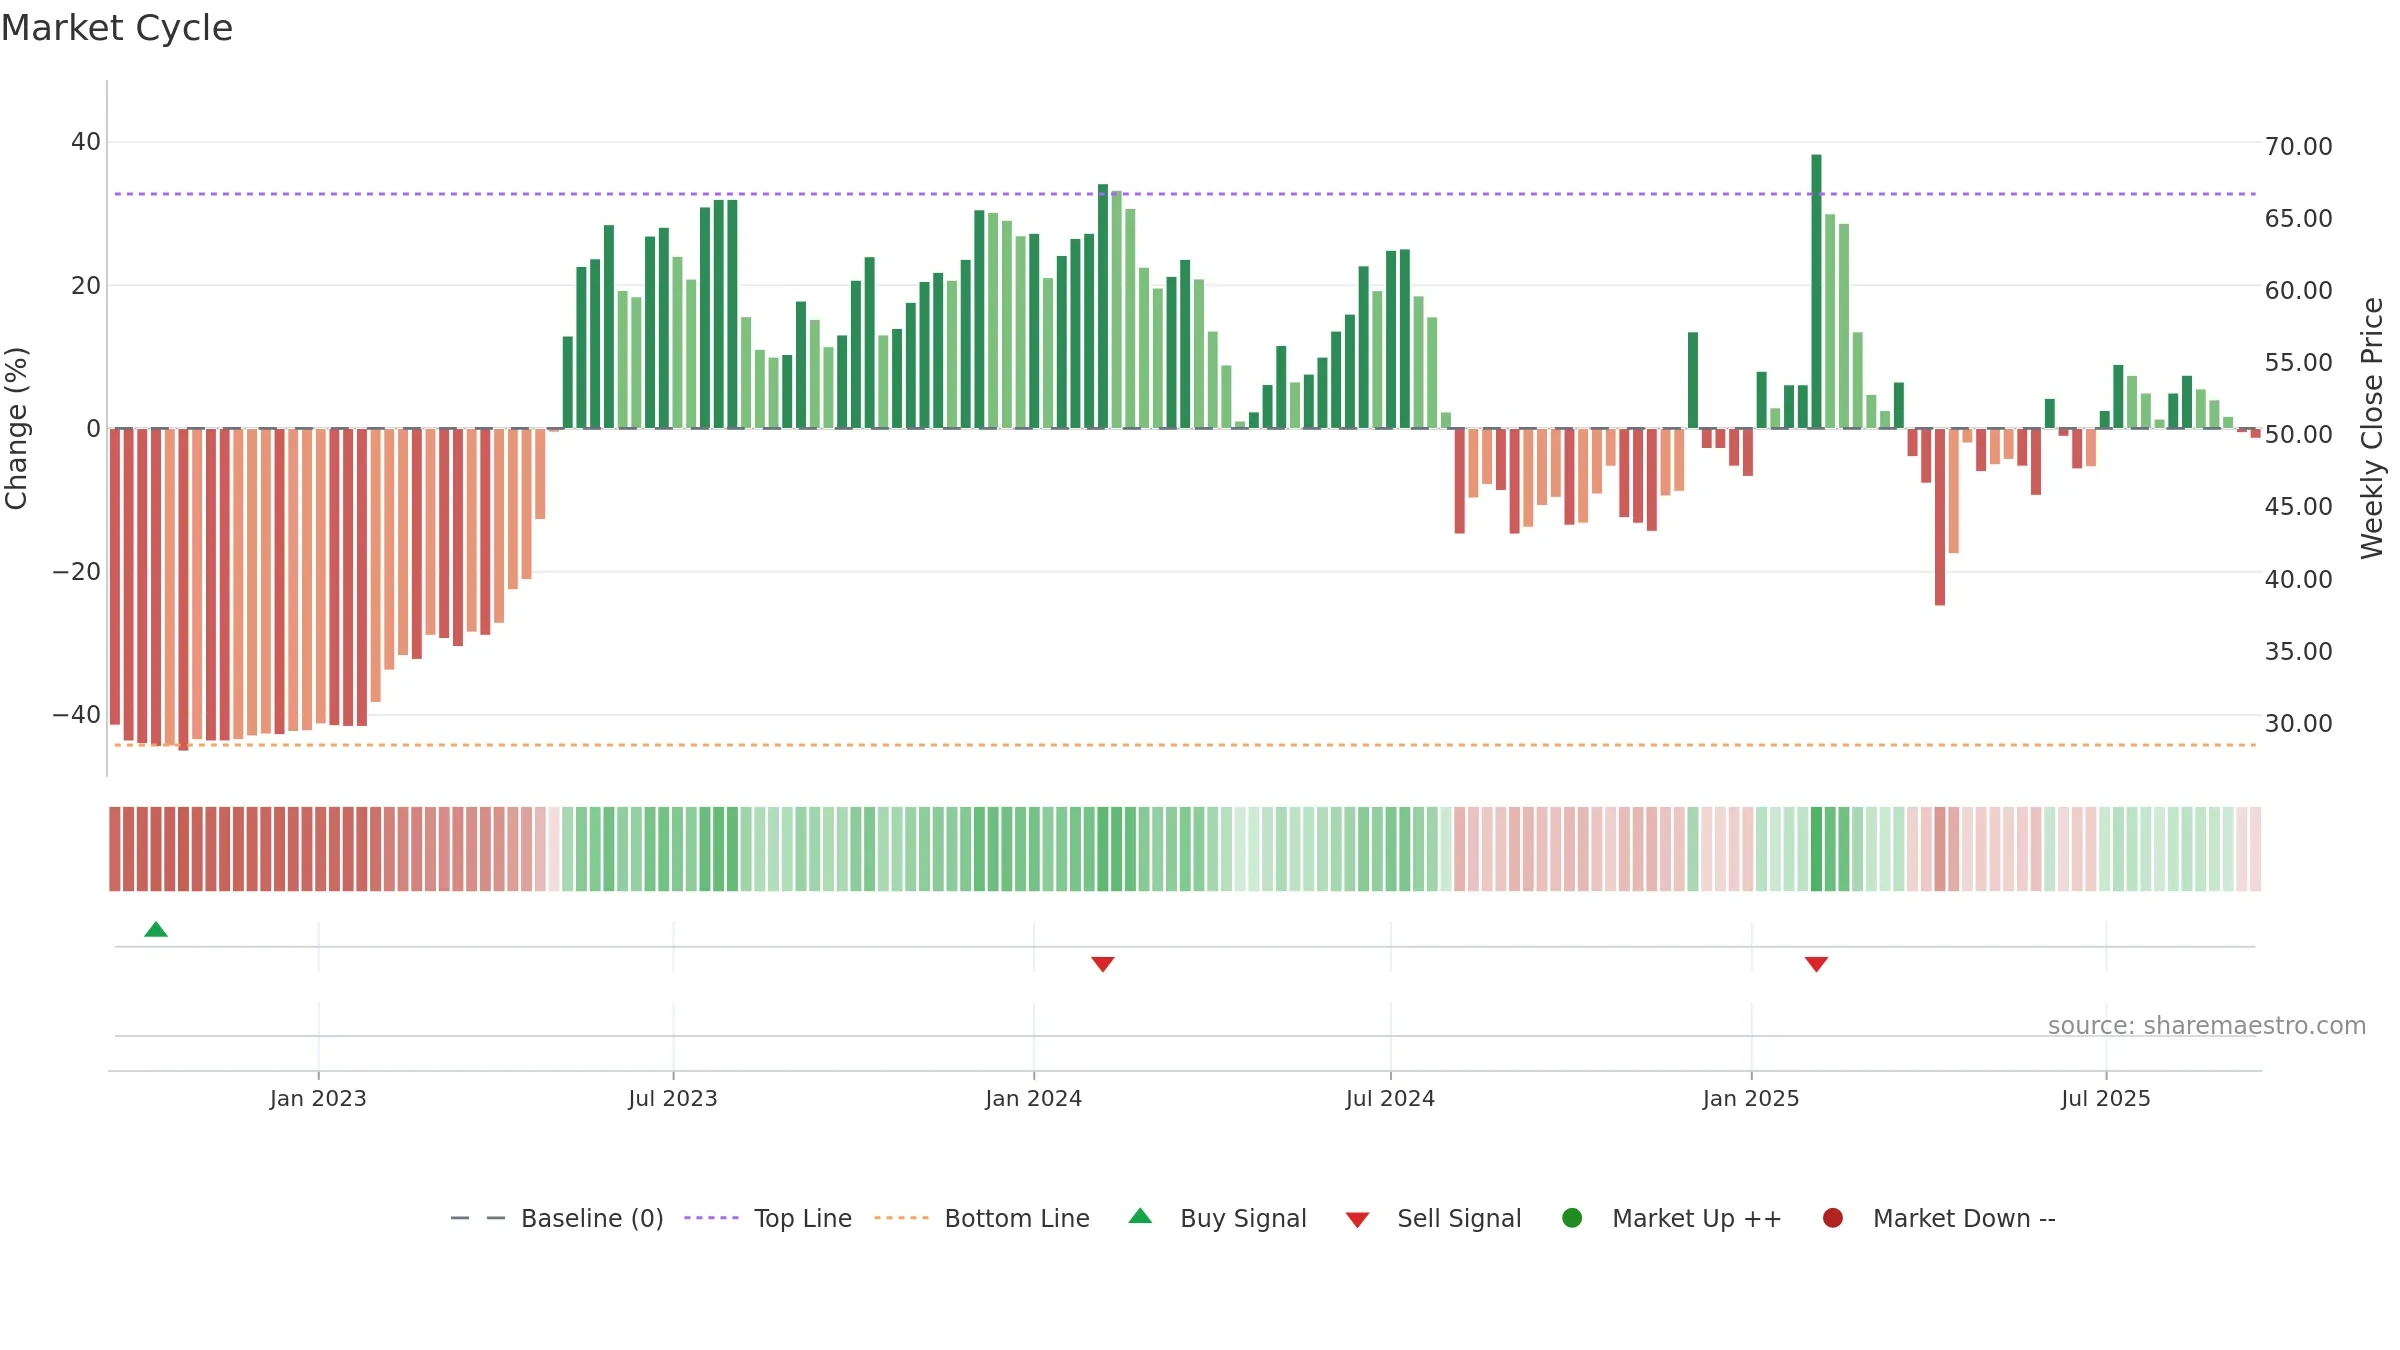Click the Jul 2023 x-axis label
Viewport: 2400px width, 1350px height.
point(673,1098)
